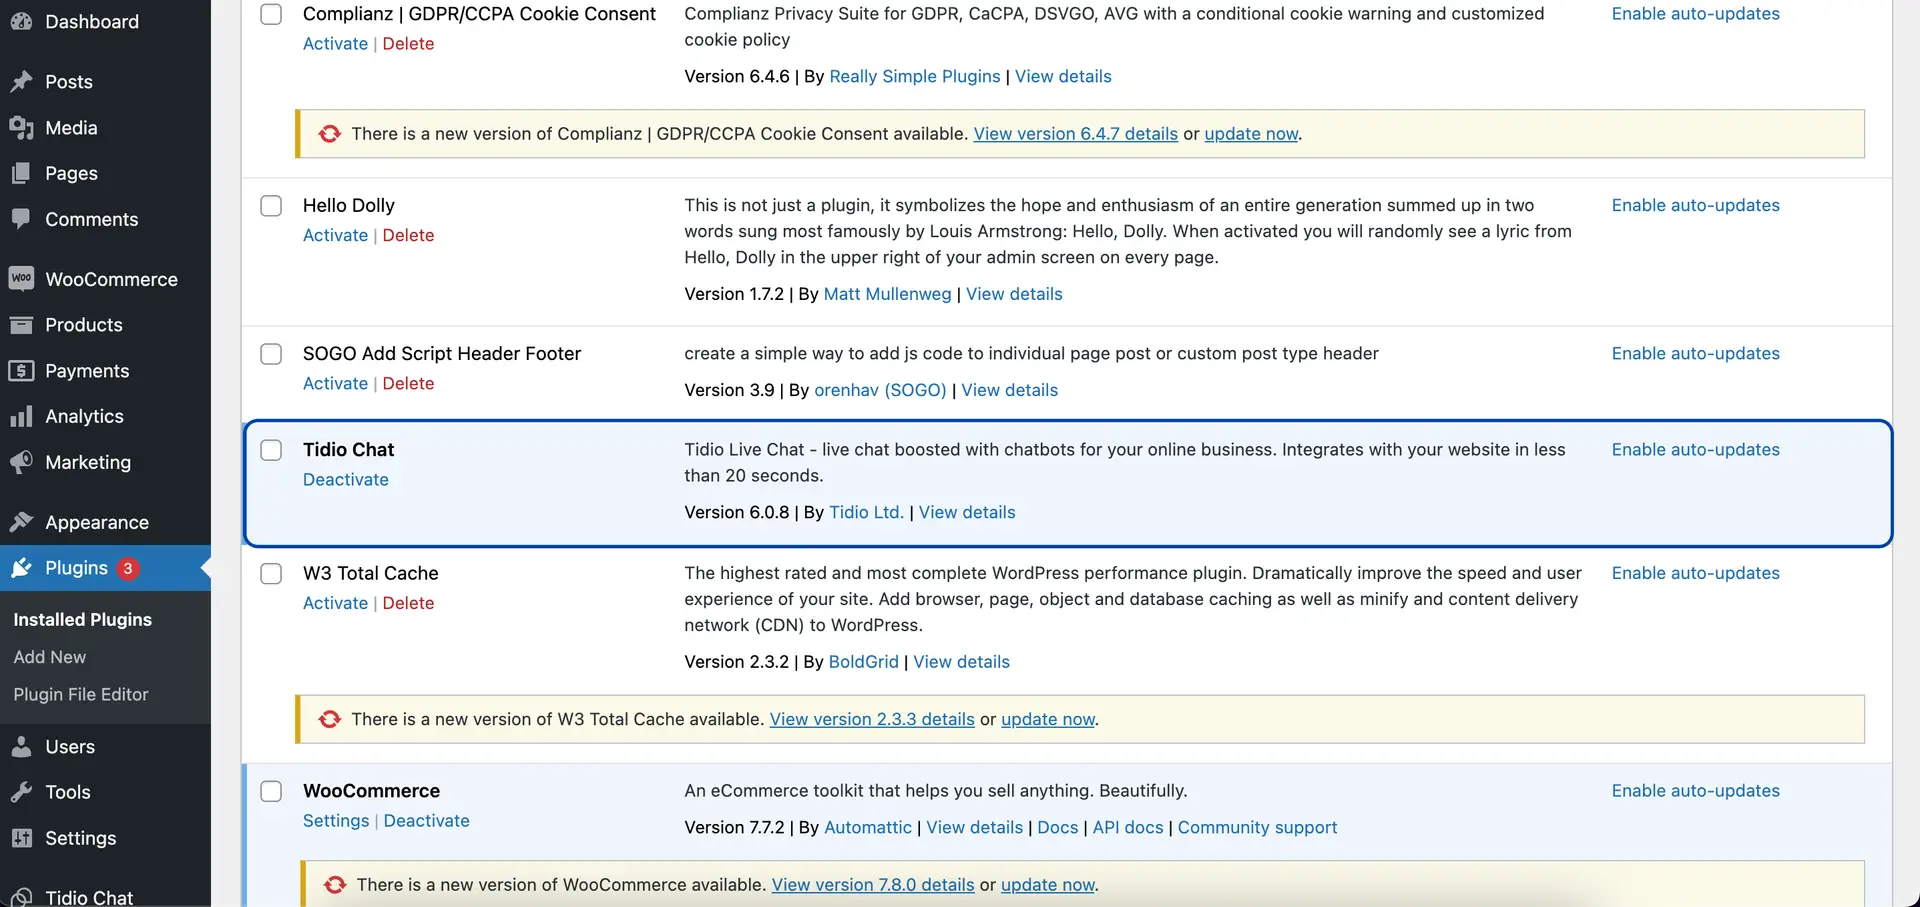
Task: Click update now for W3 Total Cache
Action: click(x=1048, y=719)
